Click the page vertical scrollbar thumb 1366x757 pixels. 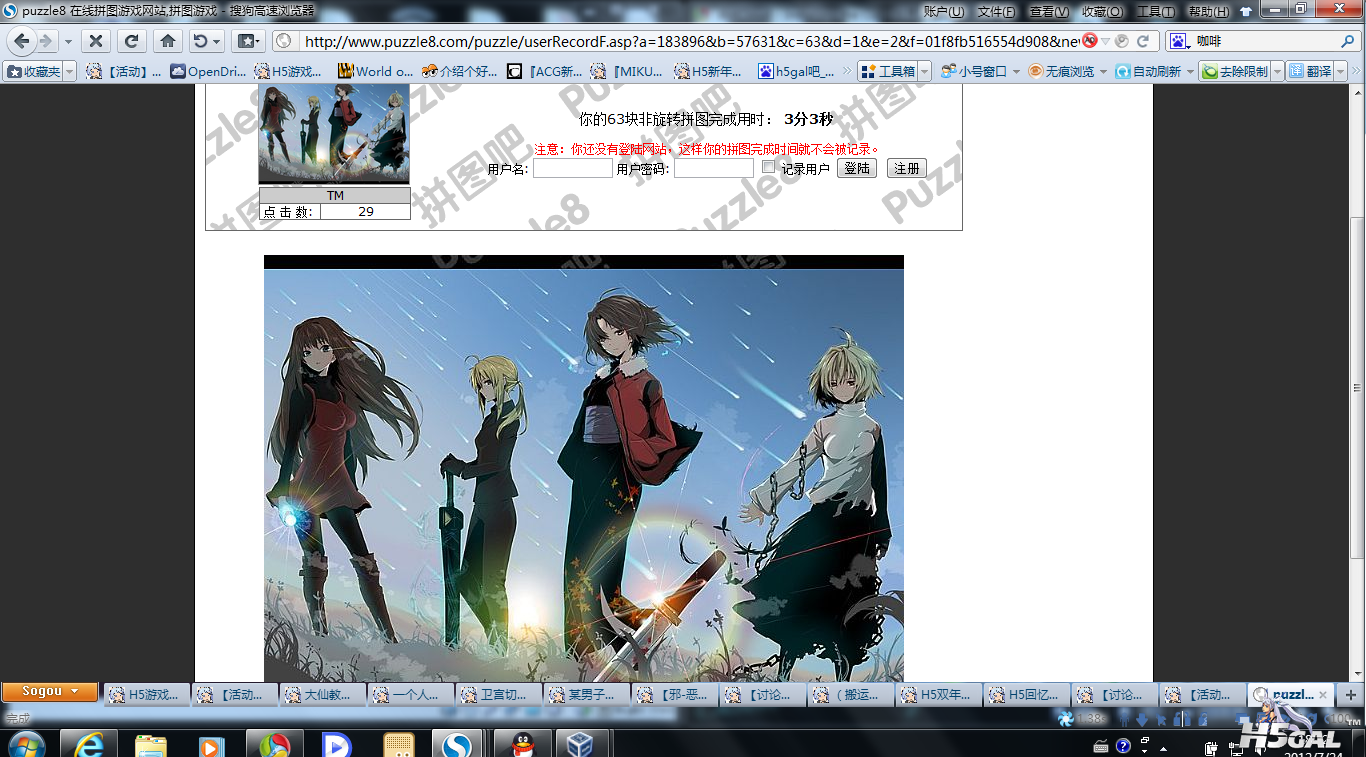(x=1357, y=388)
